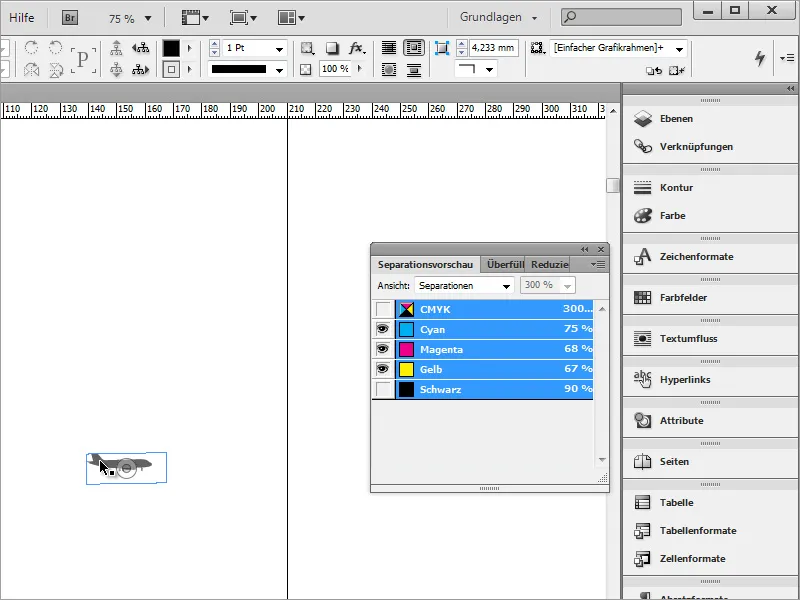
Task: Open the fx effects menu
Action: (x=357, y=48)
